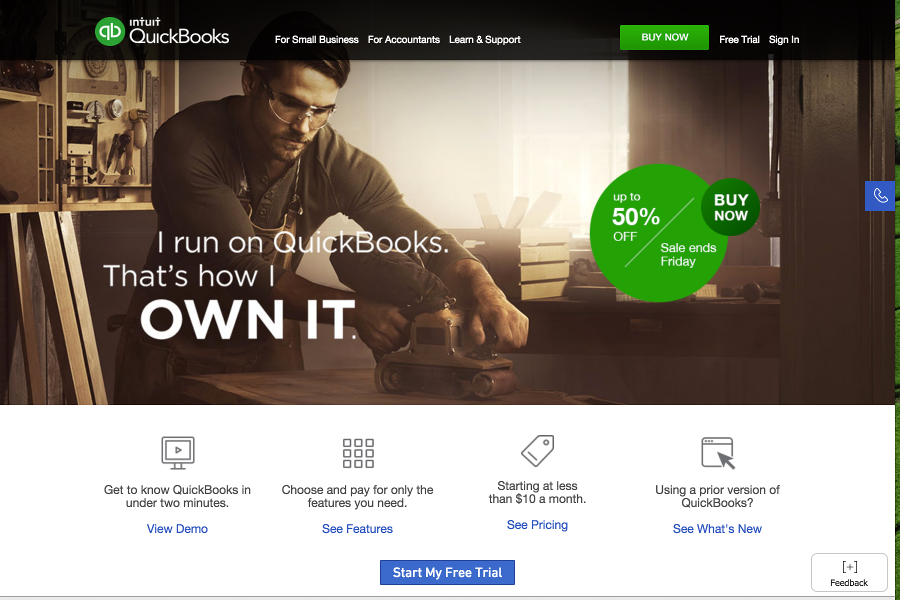Open Learn & Support menu
This screenshot has height=600, width=900.
(484, 40)
